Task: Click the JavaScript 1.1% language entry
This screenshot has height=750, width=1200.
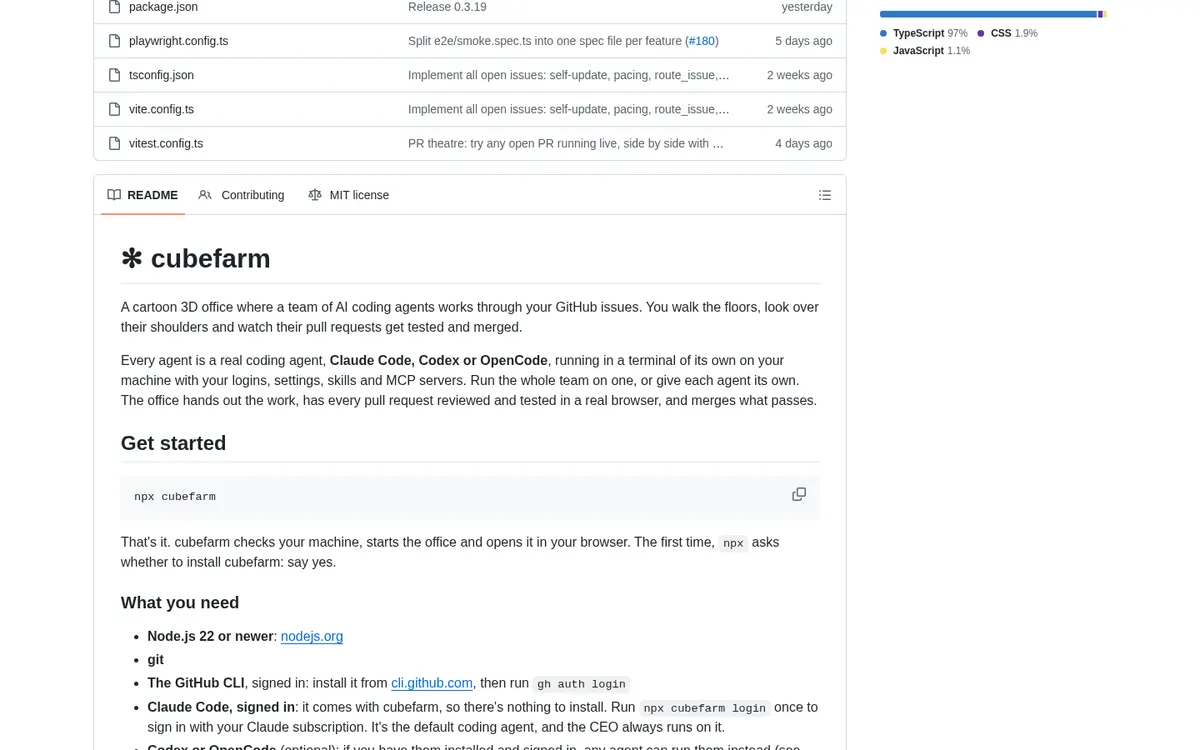Action: tap(925, 51)
